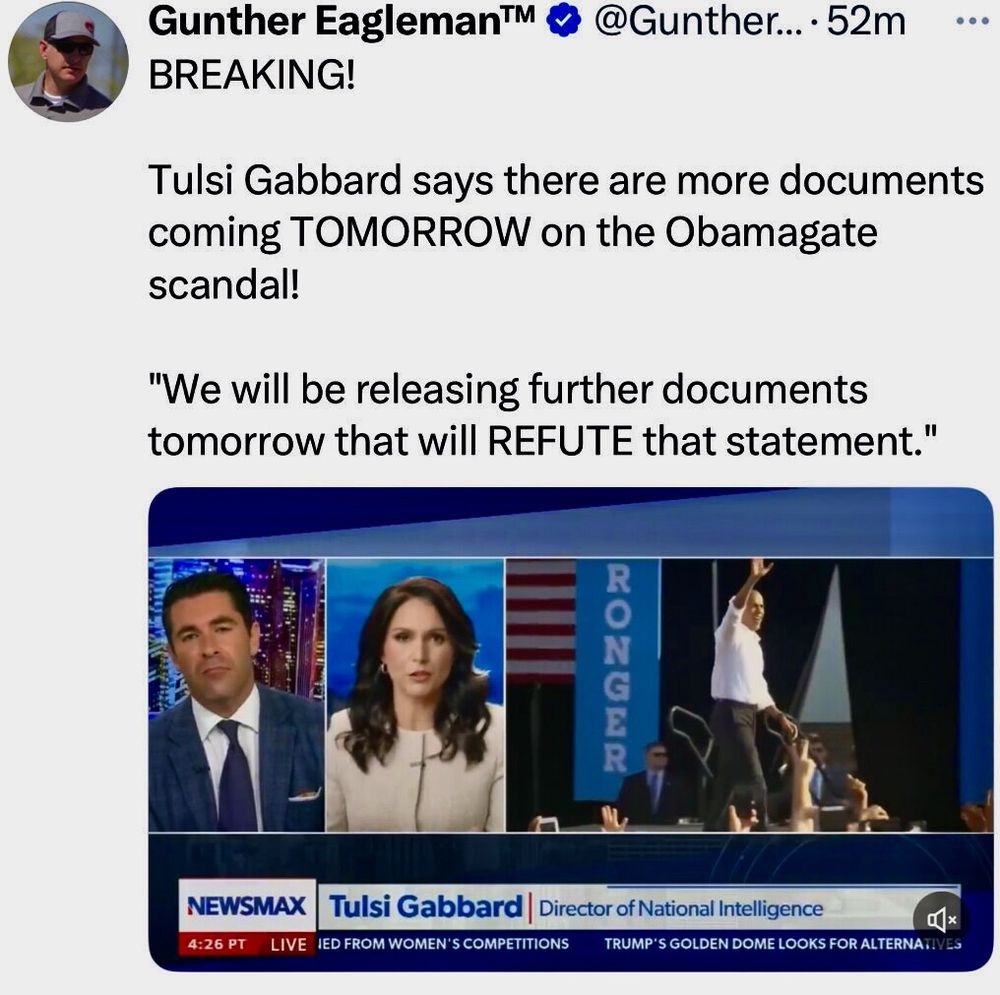Click the host panel in the video
The width and height of the screenshot is (1000, 995).
(237, 695)
